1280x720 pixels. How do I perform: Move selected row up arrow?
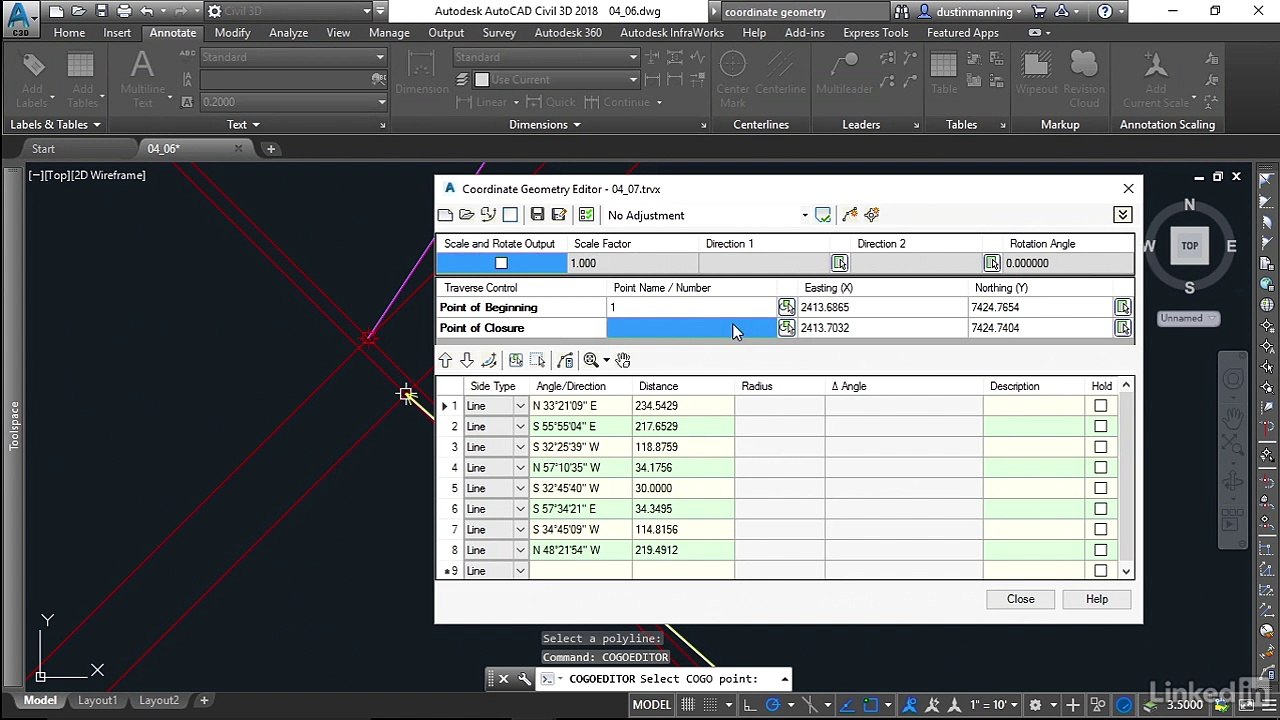tap(445, 360)
